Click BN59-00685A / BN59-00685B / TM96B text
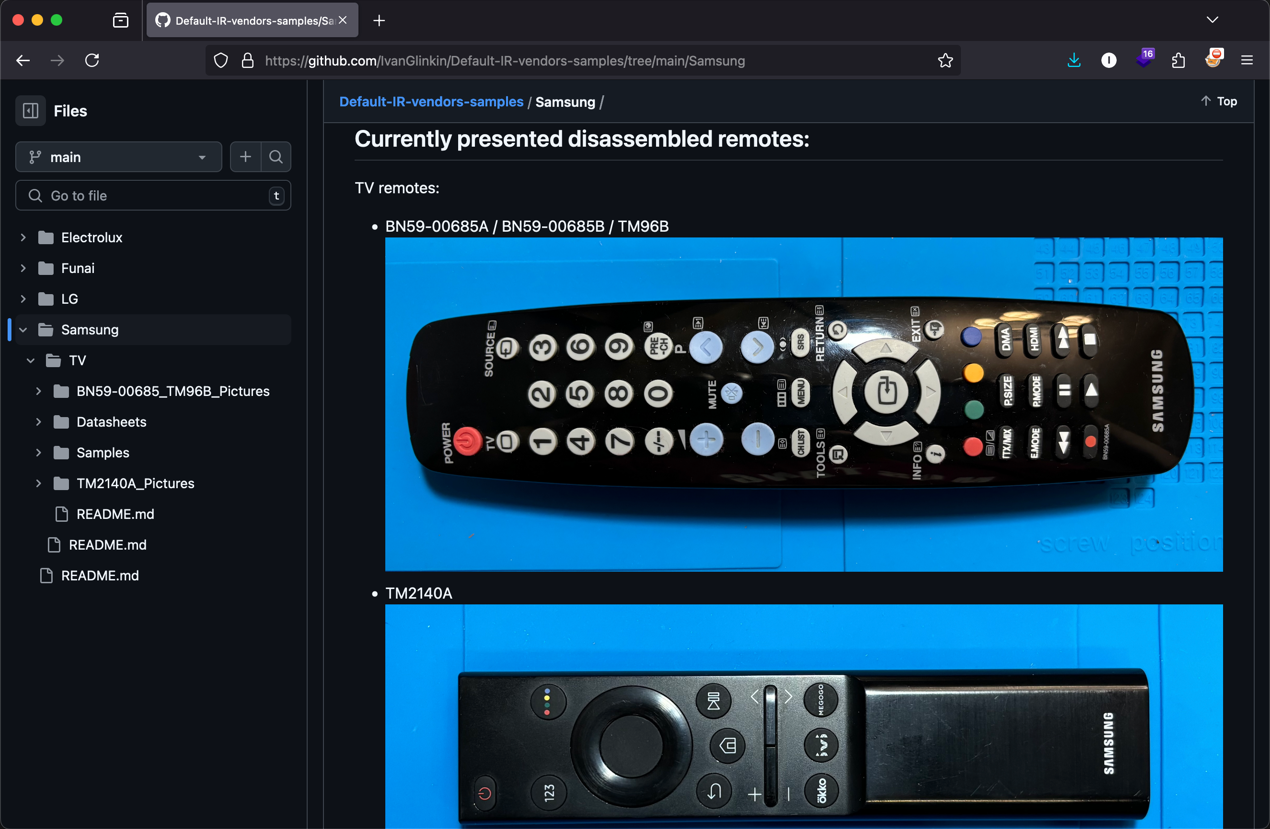Viewport: 1270px width, 829px height. point(527,226)
